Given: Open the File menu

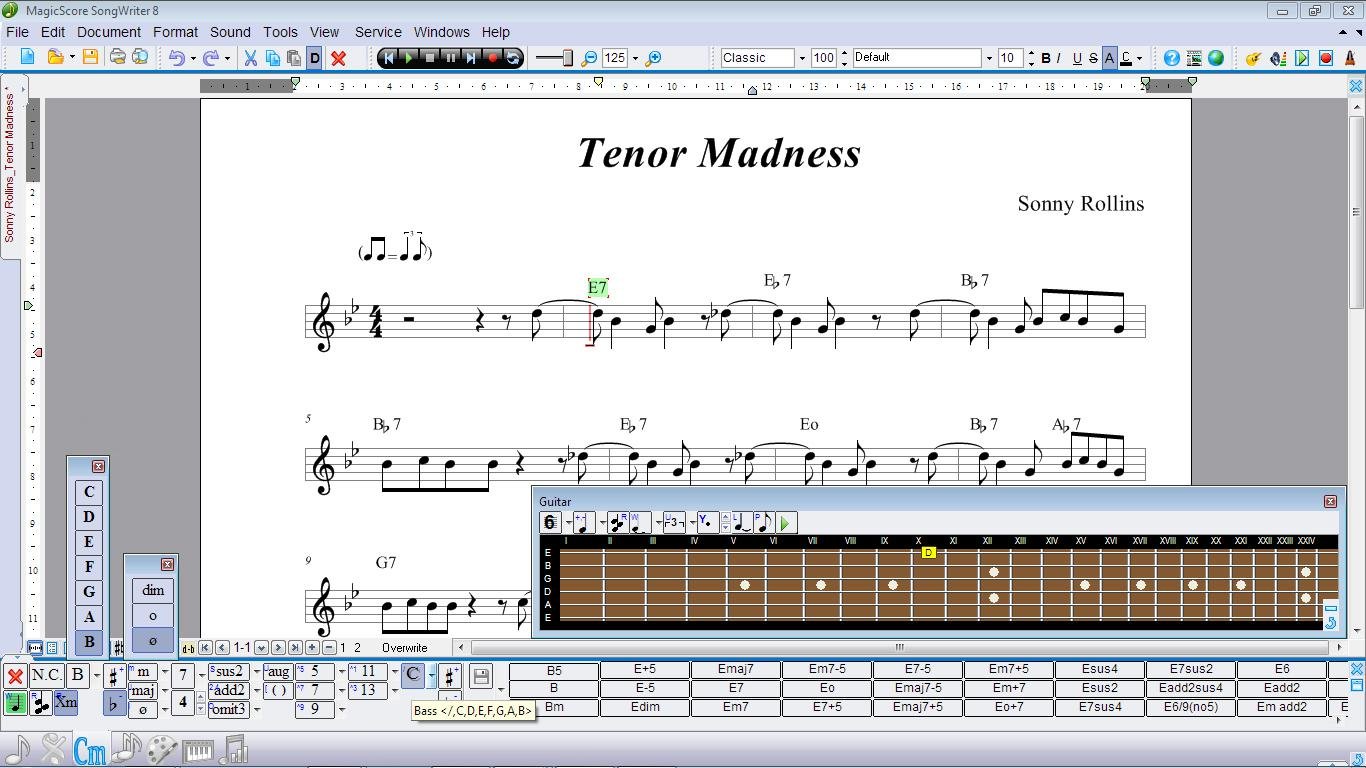Looking at the screenshot, I should (x=17, y=32).
